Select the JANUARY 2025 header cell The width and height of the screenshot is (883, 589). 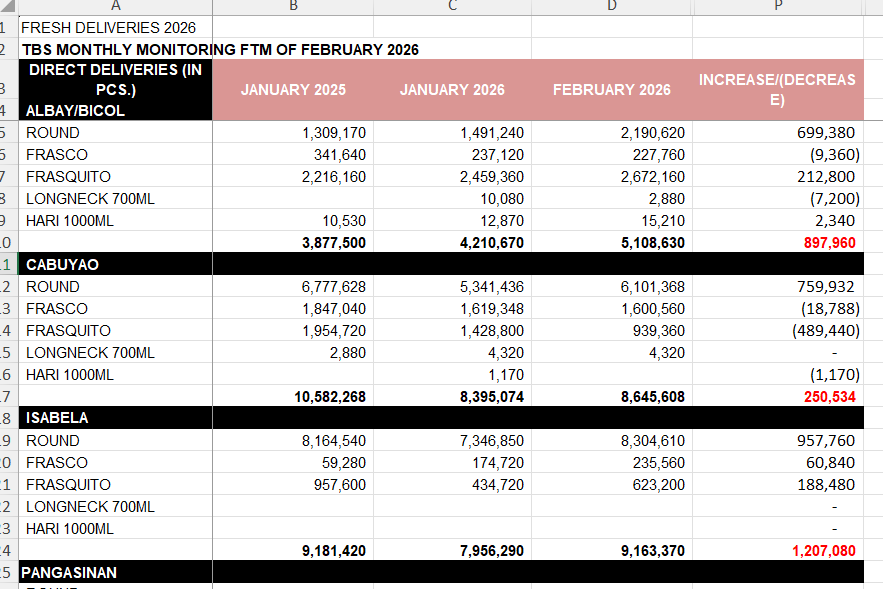pos(293,90)
